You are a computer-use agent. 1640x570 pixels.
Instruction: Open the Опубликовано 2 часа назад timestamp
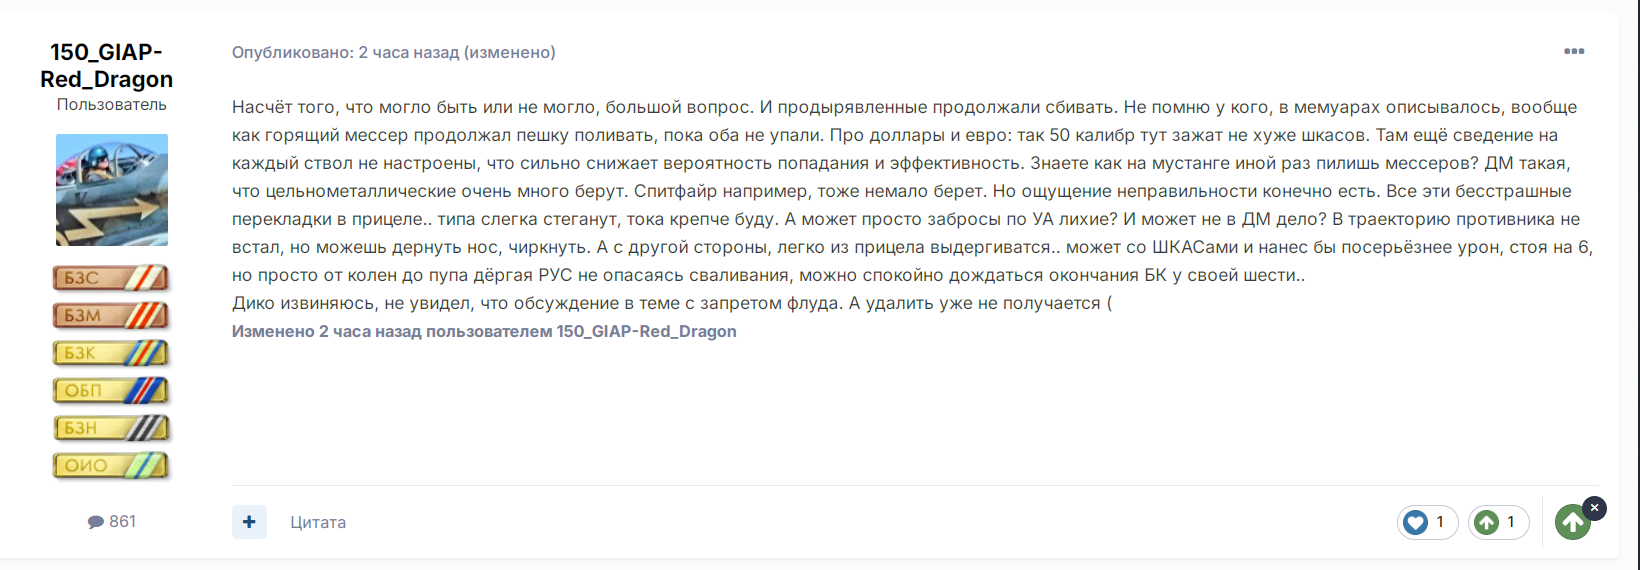tap(345, 52)
